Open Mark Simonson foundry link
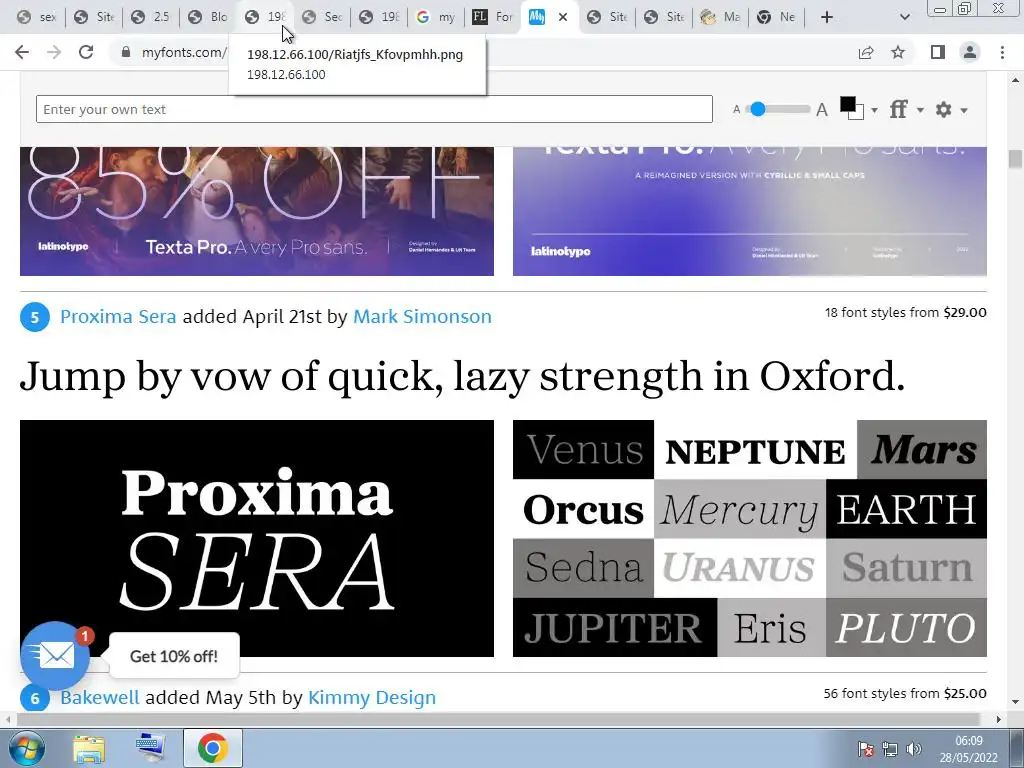Image resolution: width=1024 pixels, height=768 pixels. pos(423,317)
